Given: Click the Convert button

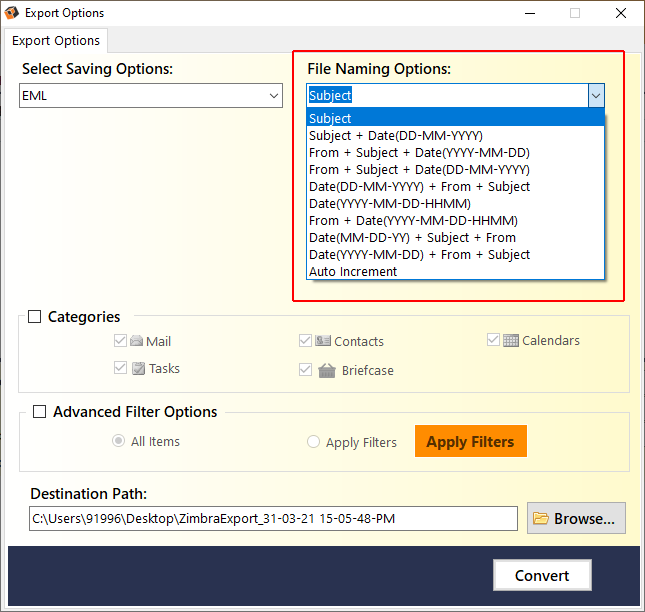Looking at the screenshot, I should [542, 575].
